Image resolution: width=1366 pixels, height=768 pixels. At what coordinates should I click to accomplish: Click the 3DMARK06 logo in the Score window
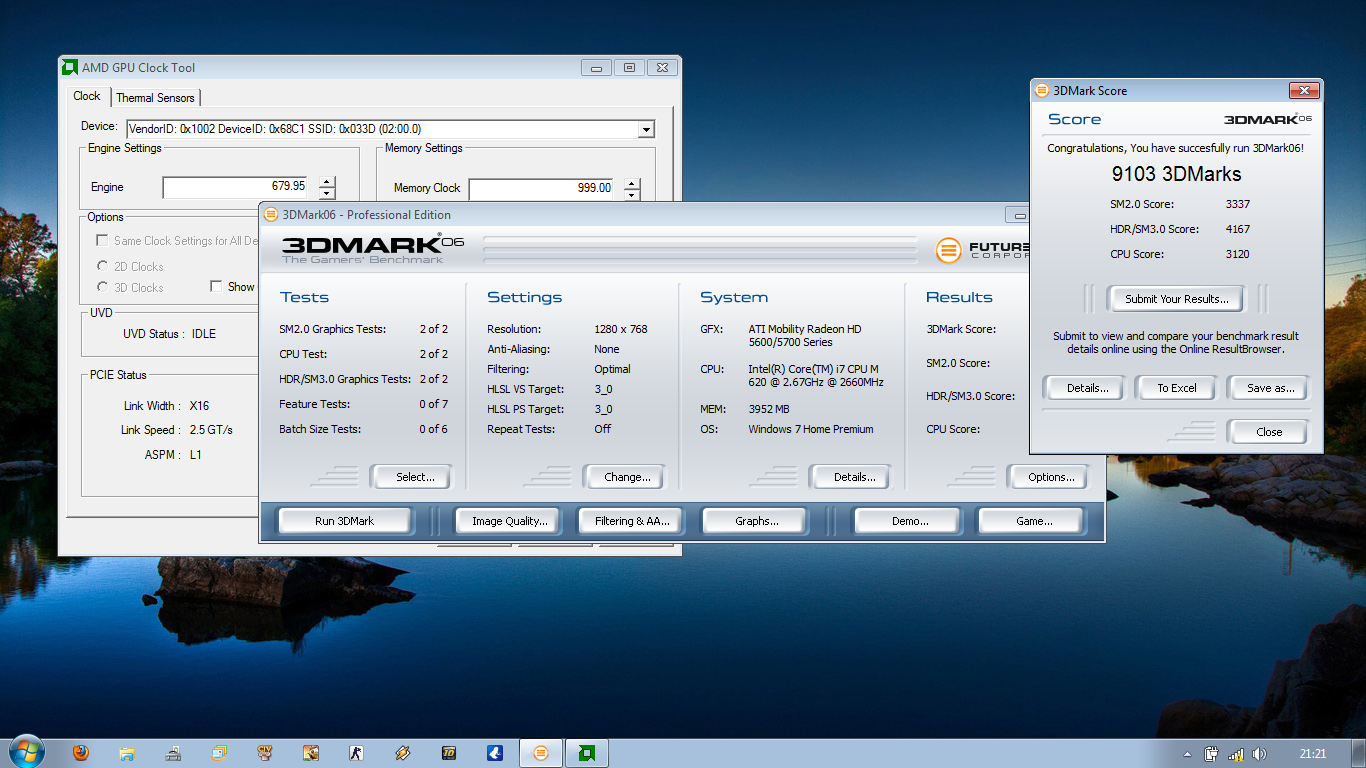[x=1267, y=119]
